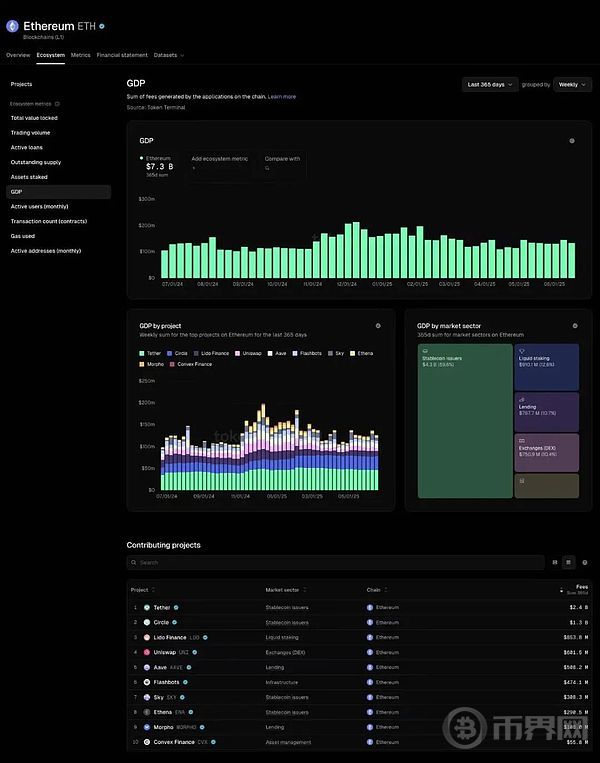Toggle Sky series in the legend
This screenshot has width=600, height=763.
[x=336, y=353]
